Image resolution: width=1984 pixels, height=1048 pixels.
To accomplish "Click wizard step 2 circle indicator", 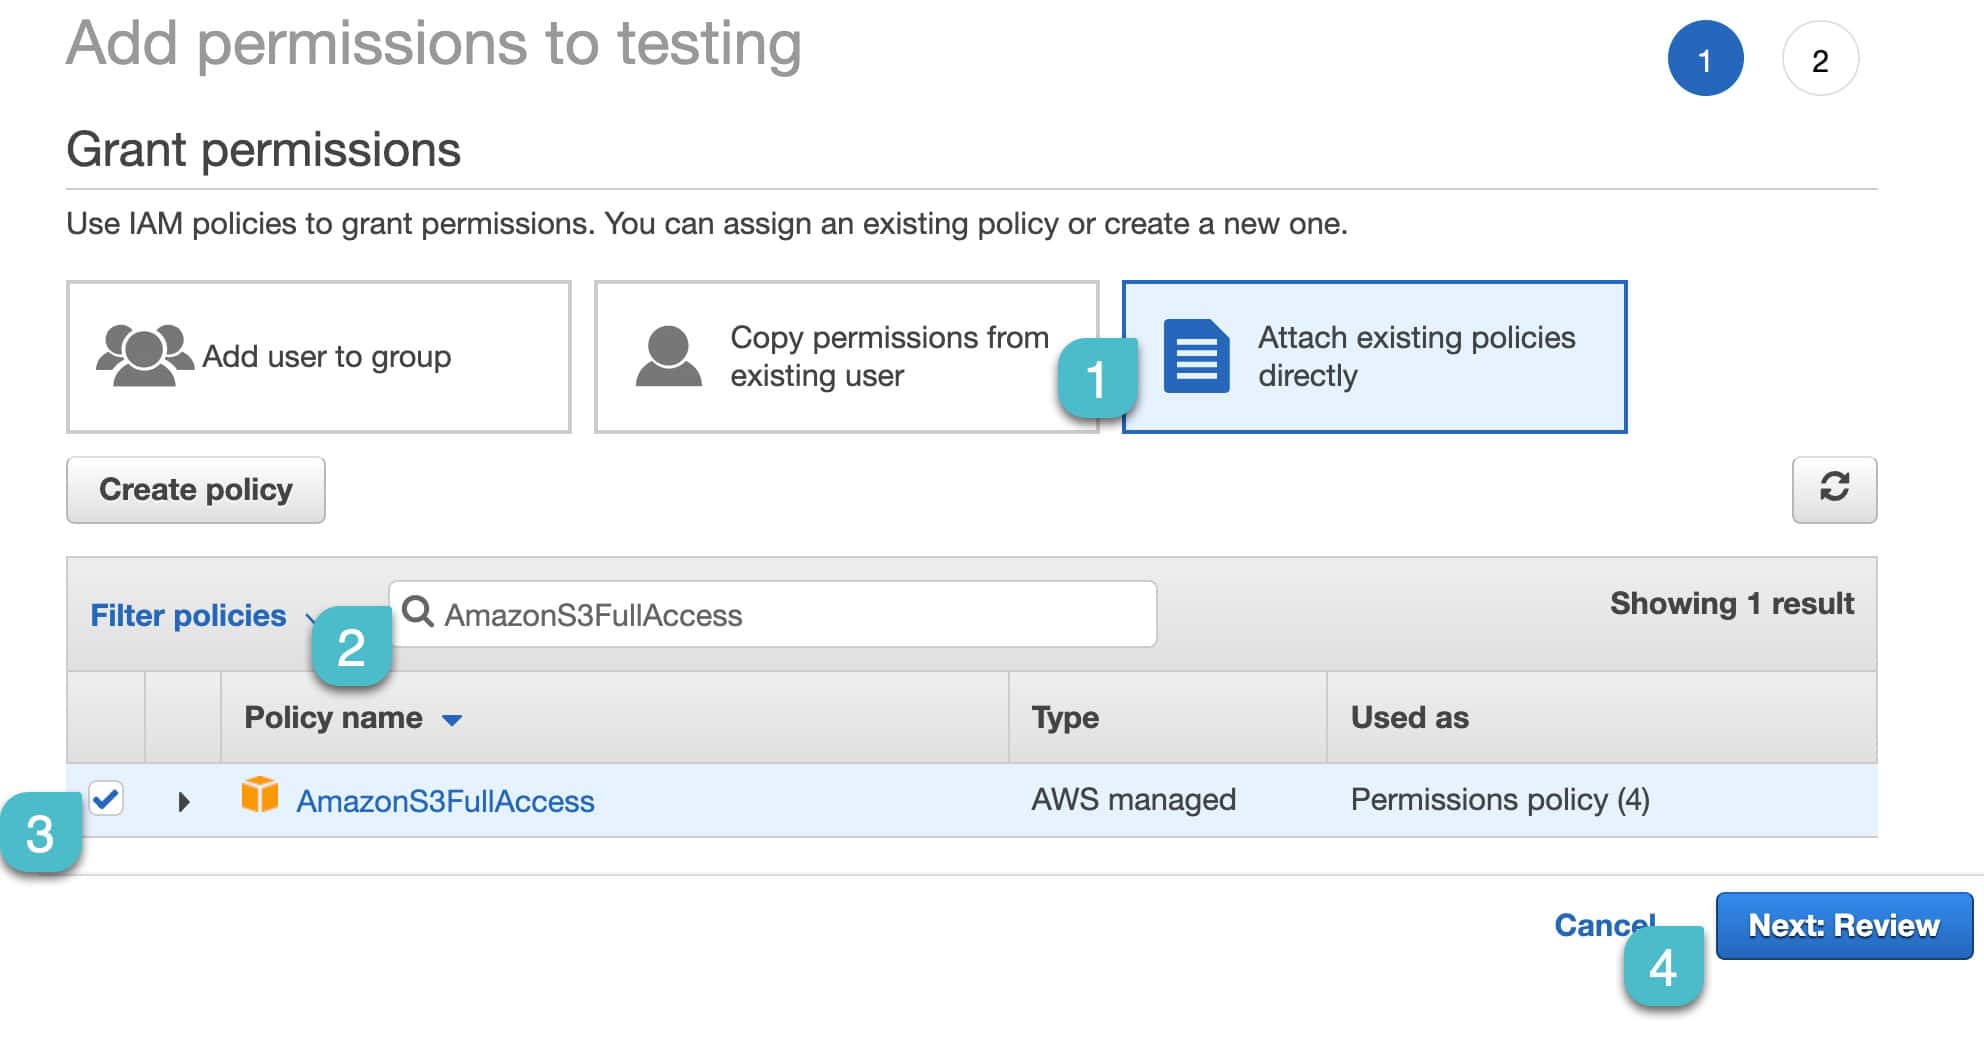I will coord(1820,59).
